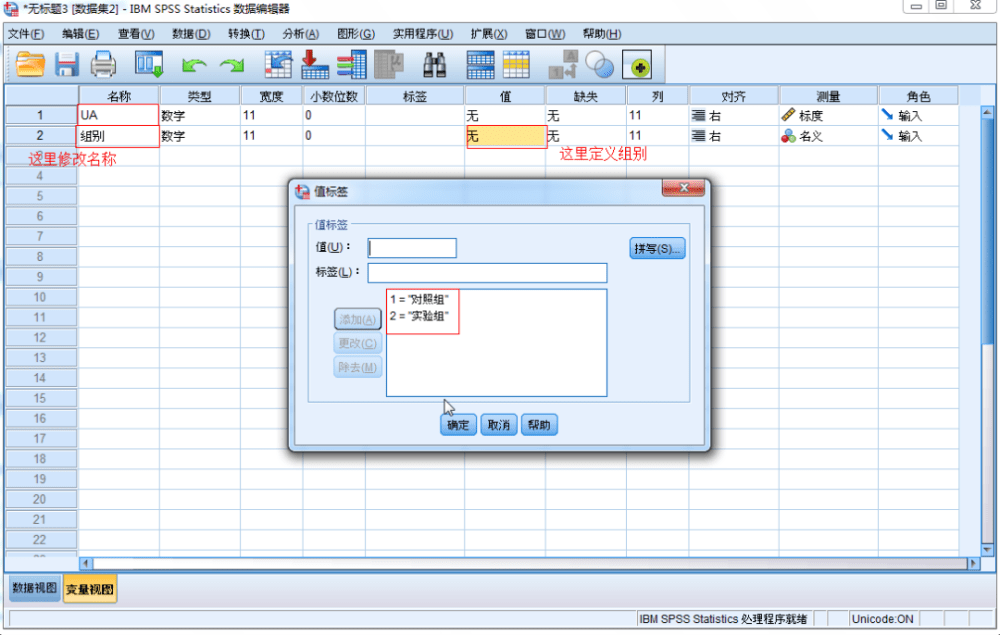Open a data document via folder icon

pyautogui.click(x=30, y=64)
